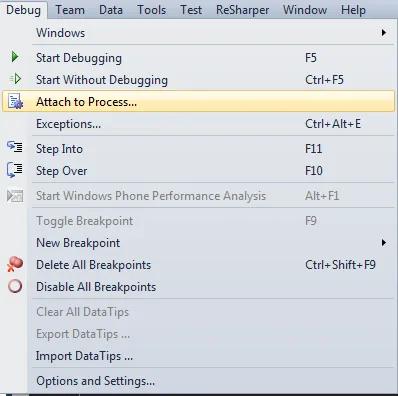Screen dimensions: 398x396
Task: Open the Tools menu
Action: click(x=151, y=10)
